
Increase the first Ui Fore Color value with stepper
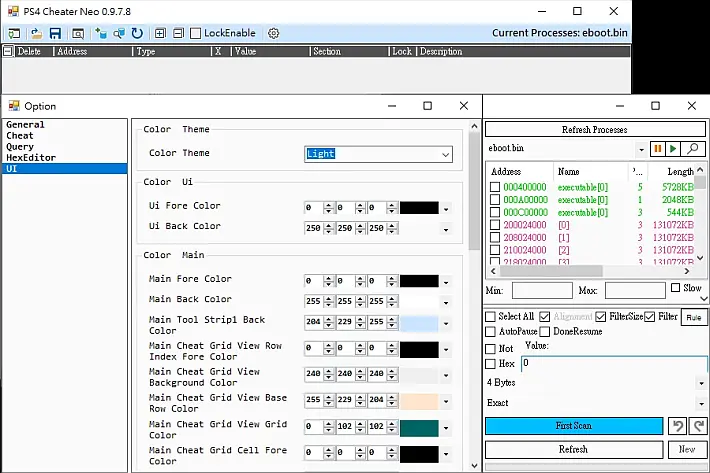coord(329,205)
